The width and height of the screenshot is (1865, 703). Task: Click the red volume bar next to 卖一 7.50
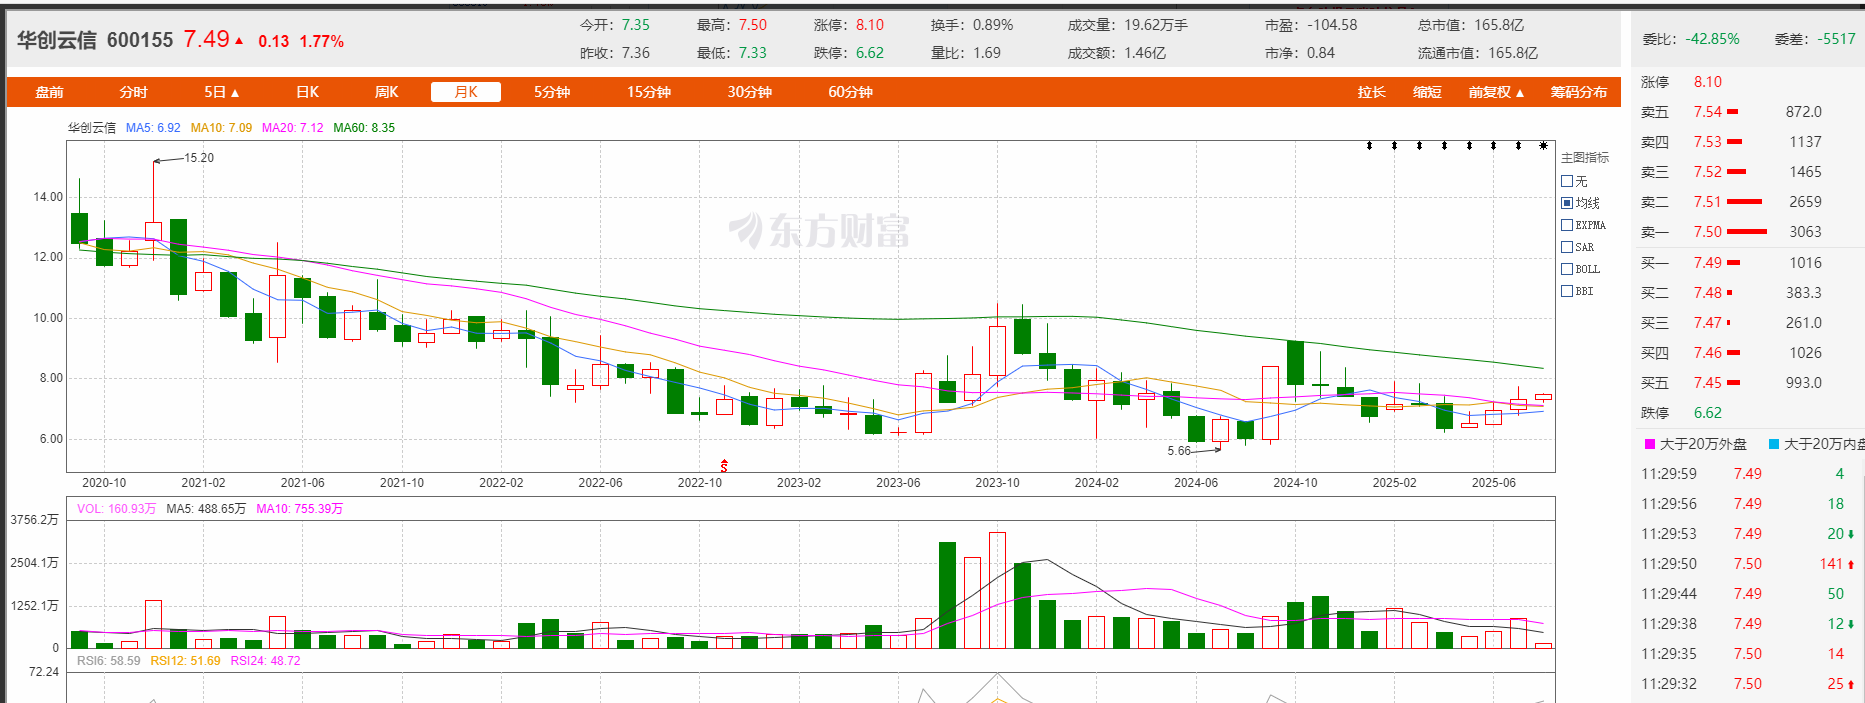pyautogui.click(x=1747, y=232)
